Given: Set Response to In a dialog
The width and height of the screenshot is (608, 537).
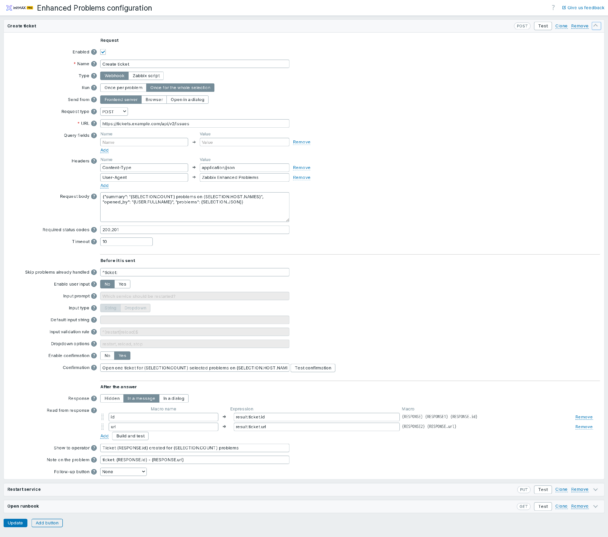Looking at the screenshot, I should pyautogui.click(x=174, y=399).
